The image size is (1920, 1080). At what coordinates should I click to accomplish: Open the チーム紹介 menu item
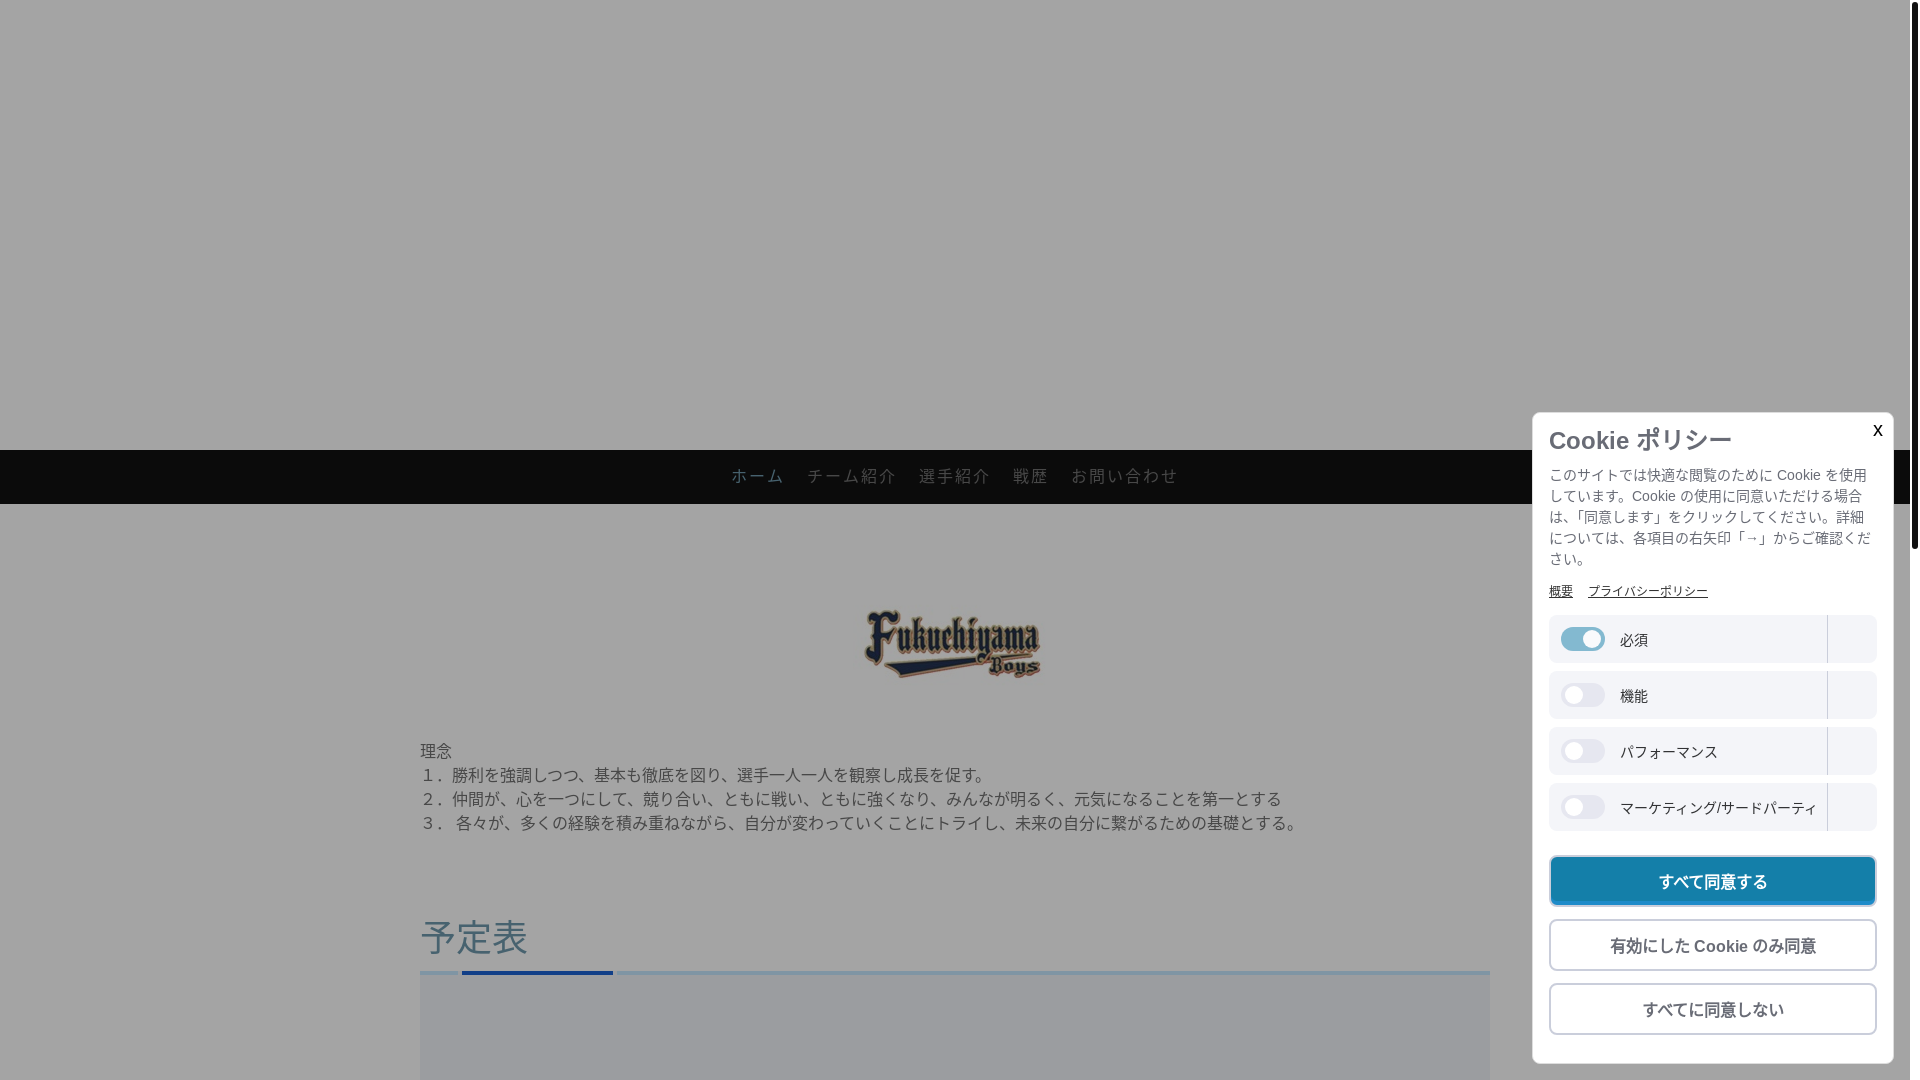tap(851, 477)
